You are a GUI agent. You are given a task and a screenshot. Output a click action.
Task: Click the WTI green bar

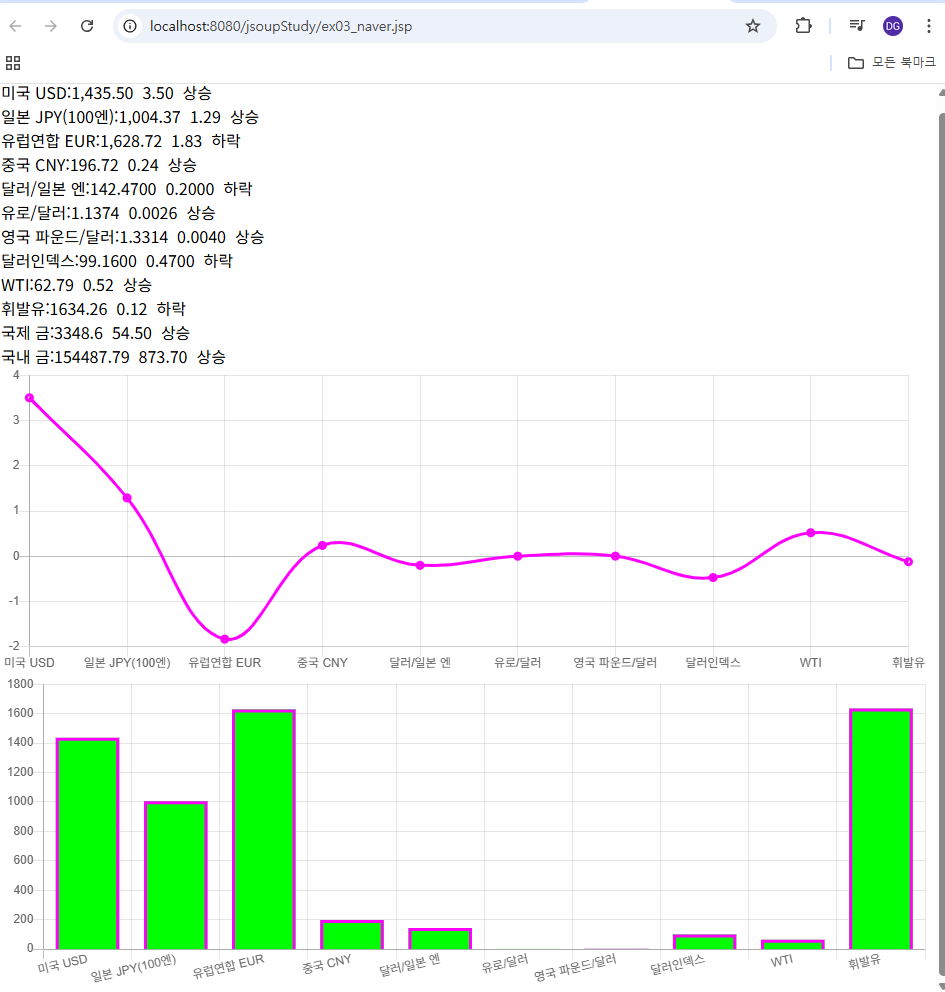point(793,945)
